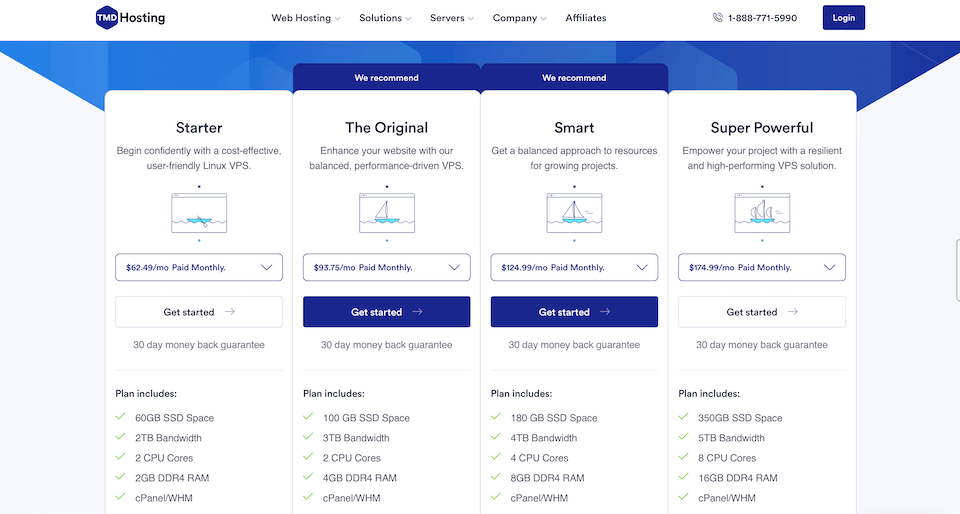The height and width of the screenshot is (514, 960).
Task: Open the Web Hosting menu
Action: click(x=306, y=18)
